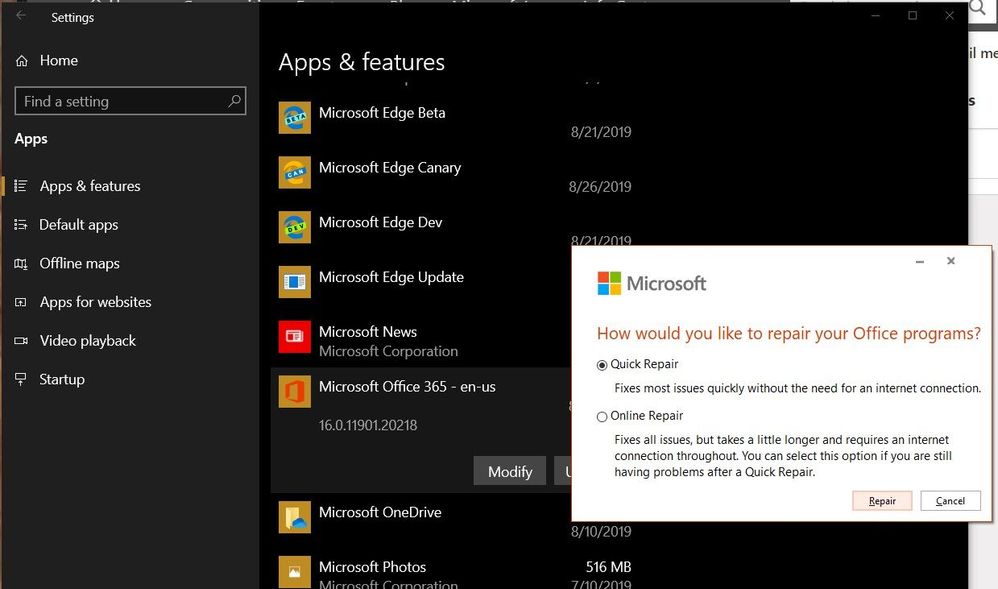Cancel the Office repair dialog
The image size is (998, 589).
[x=950, y=501]
